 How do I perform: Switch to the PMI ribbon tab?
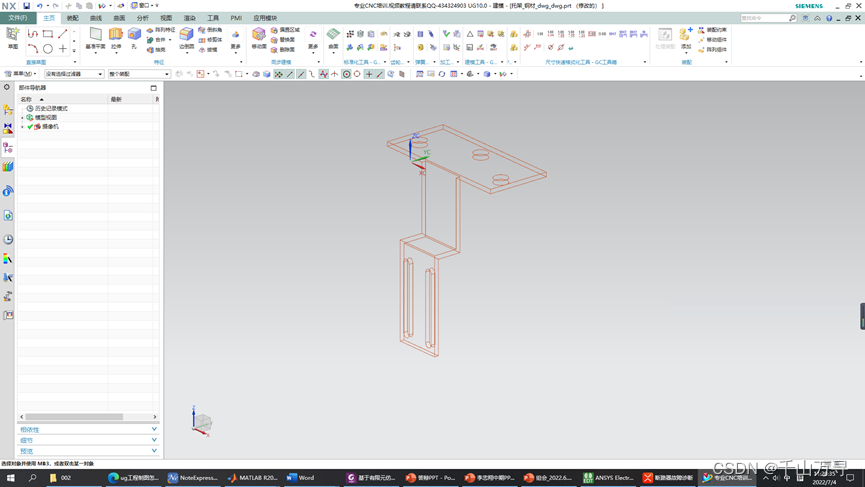(x=236, y=18)
